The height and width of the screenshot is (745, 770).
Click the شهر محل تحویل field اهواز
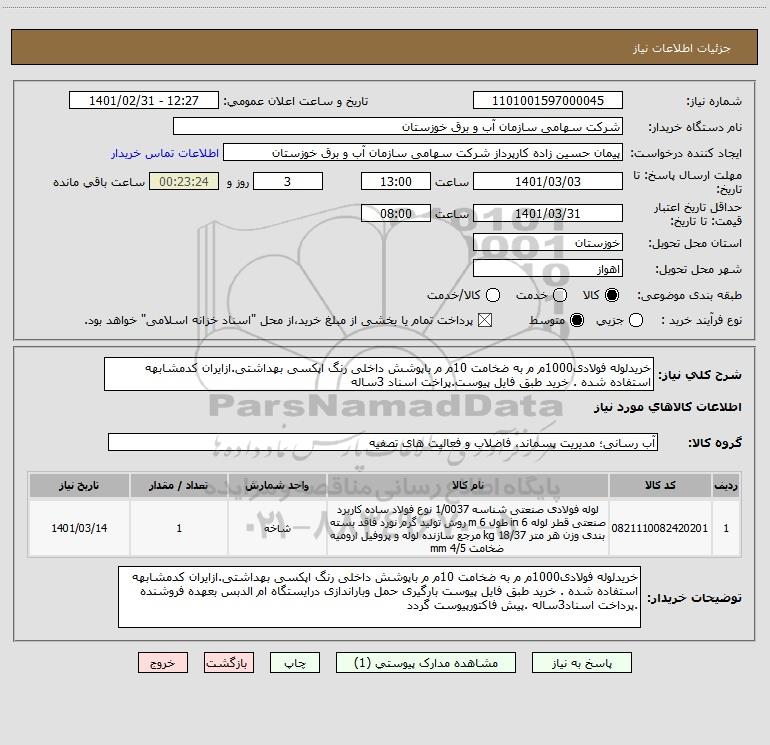[548, 268]
